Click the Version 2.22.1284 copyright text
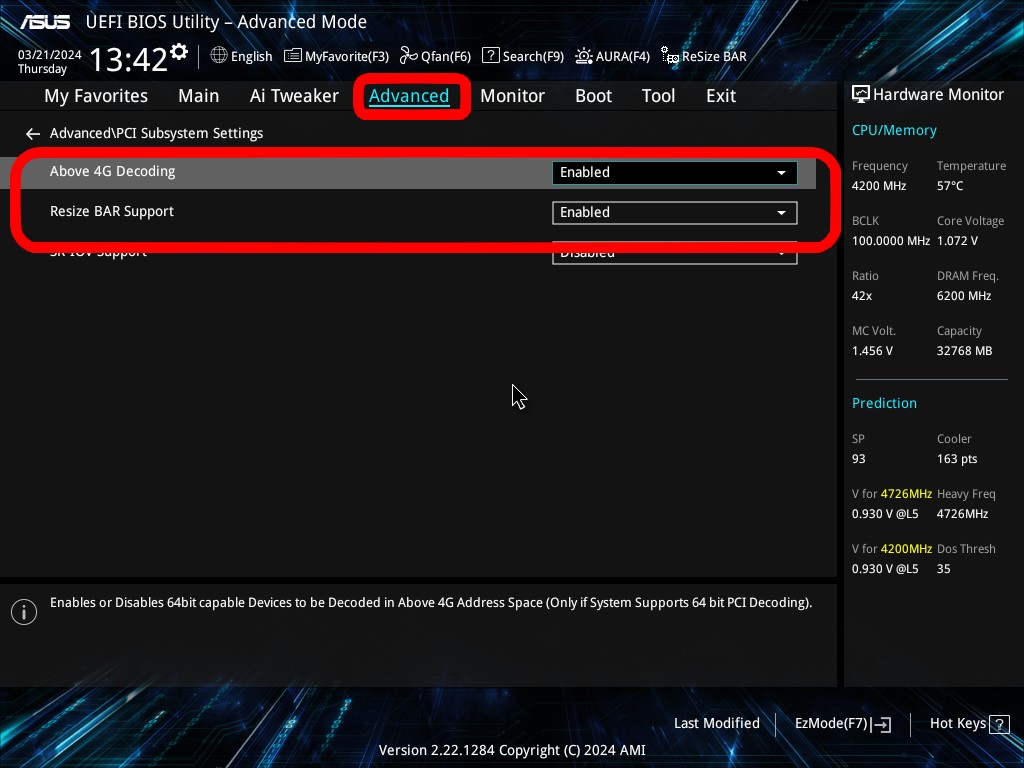Image resolution: width=1024 pixels, height=768 pixels. [x=512, y=750]
